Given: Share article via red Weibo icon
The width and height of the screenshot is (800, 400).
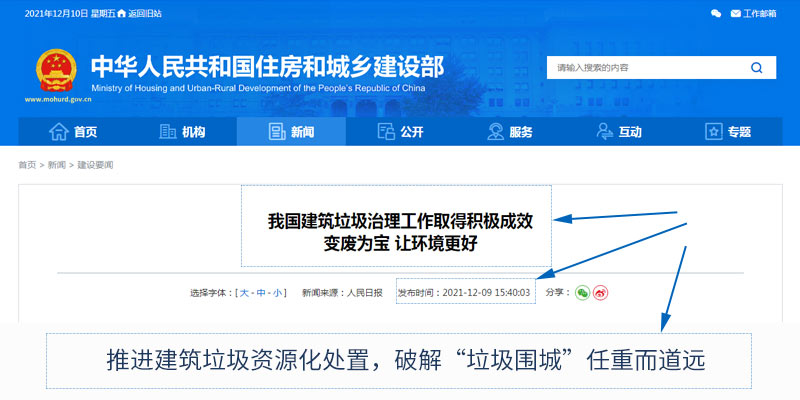Looking at the screenshot, I should click(601, 293).
